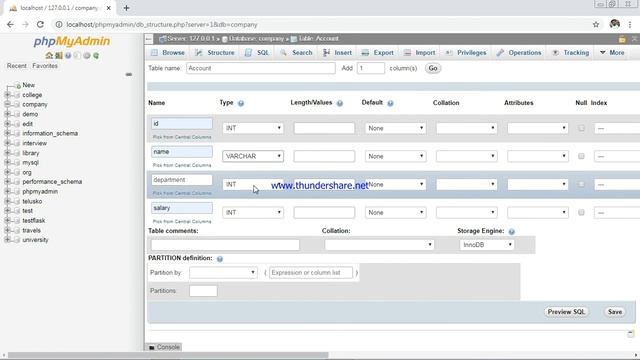Open table Collation dropdown below columns
This screenshot has width=640, height=360.
click(x=379, y=245)
